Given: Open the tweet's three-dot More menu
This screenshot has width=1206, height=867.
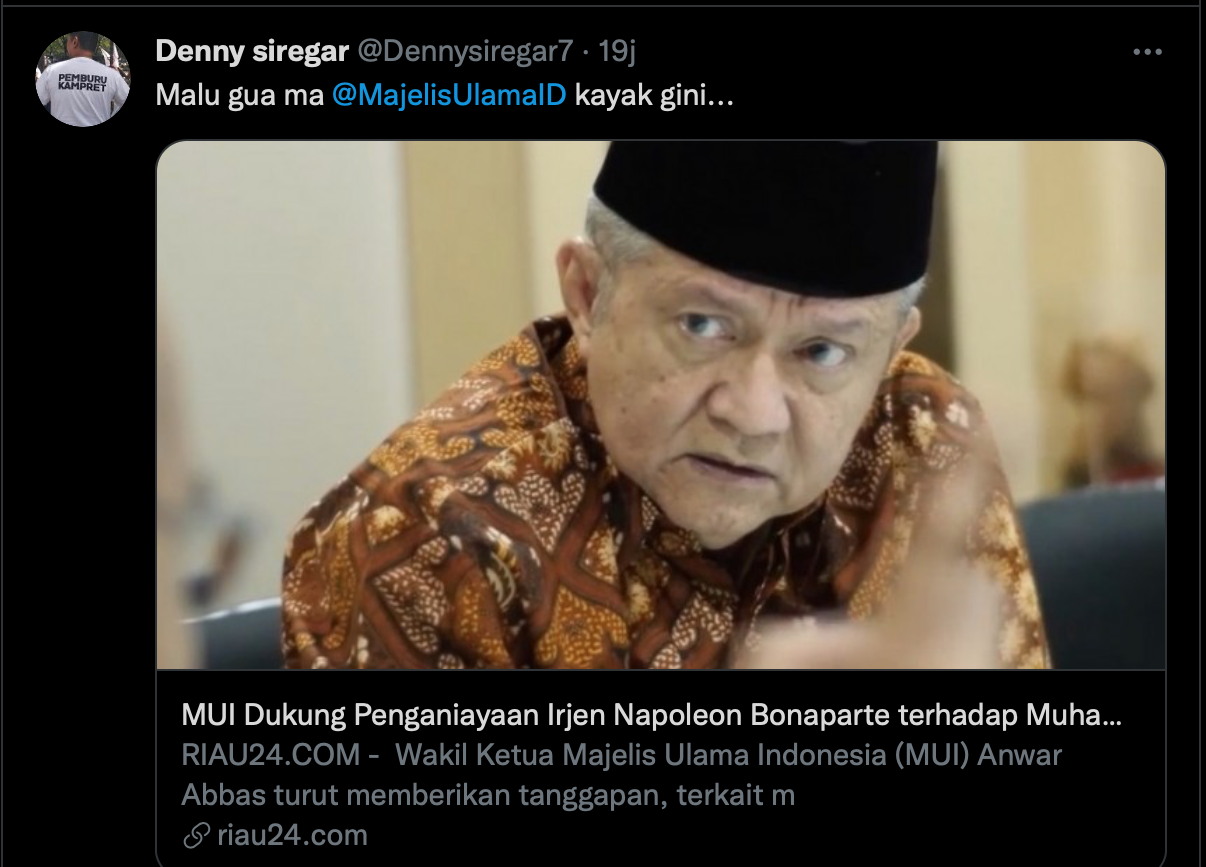Looking at the screenshot, I should coord(1147,53).
